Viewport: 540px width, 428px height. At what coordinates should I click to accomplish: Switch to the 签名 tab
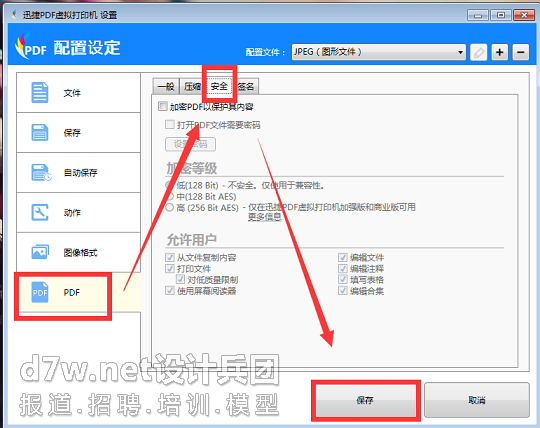click(x=246, y=86)
